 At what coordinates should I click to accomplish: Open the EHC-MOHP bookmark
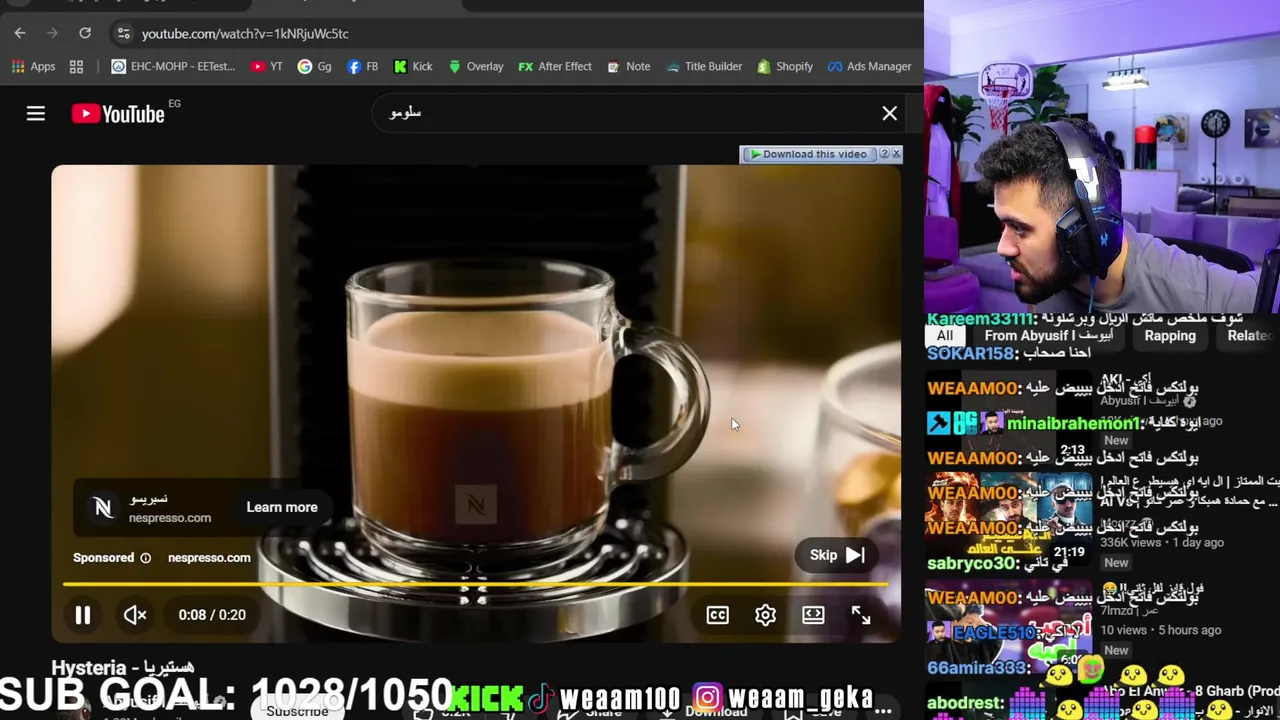(x=173, y=67)
